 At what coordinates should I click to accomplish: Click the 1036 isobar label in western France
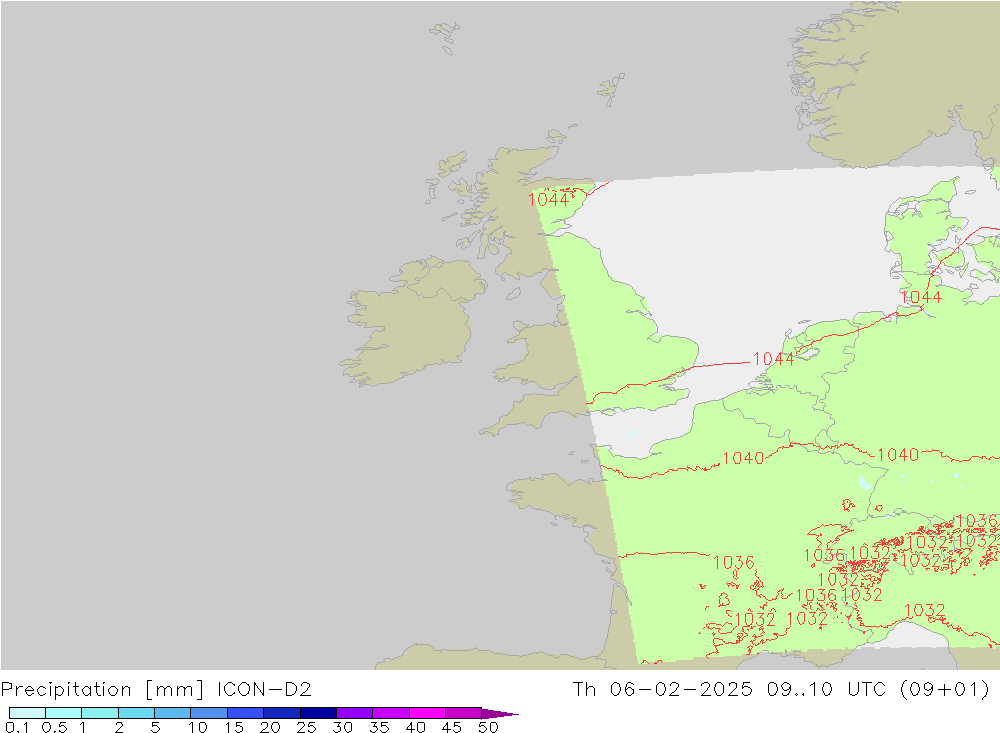click(733, 563)
